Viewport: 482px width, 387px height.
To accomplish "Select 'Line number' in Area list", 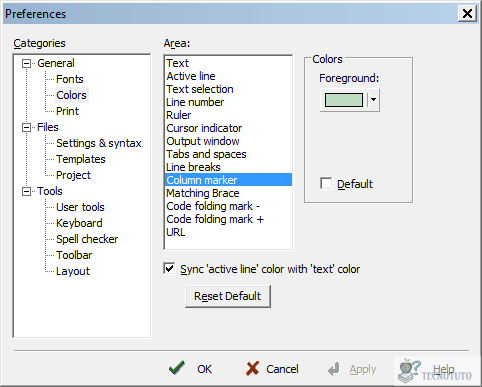I will [x=228, y=102].
